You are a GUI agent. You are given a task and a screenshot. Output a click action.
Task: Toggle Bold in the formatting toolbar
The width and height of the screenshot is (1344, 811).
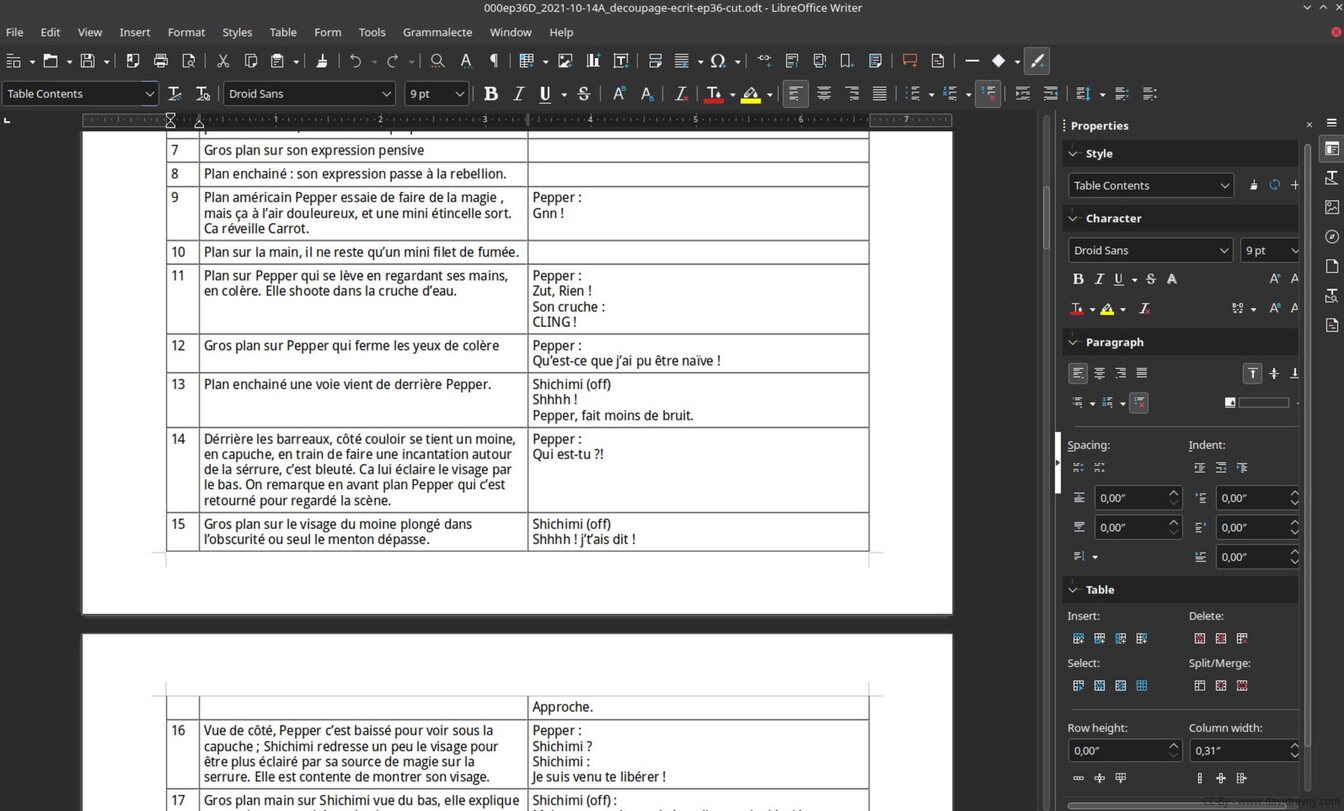[x=490, y=94]
